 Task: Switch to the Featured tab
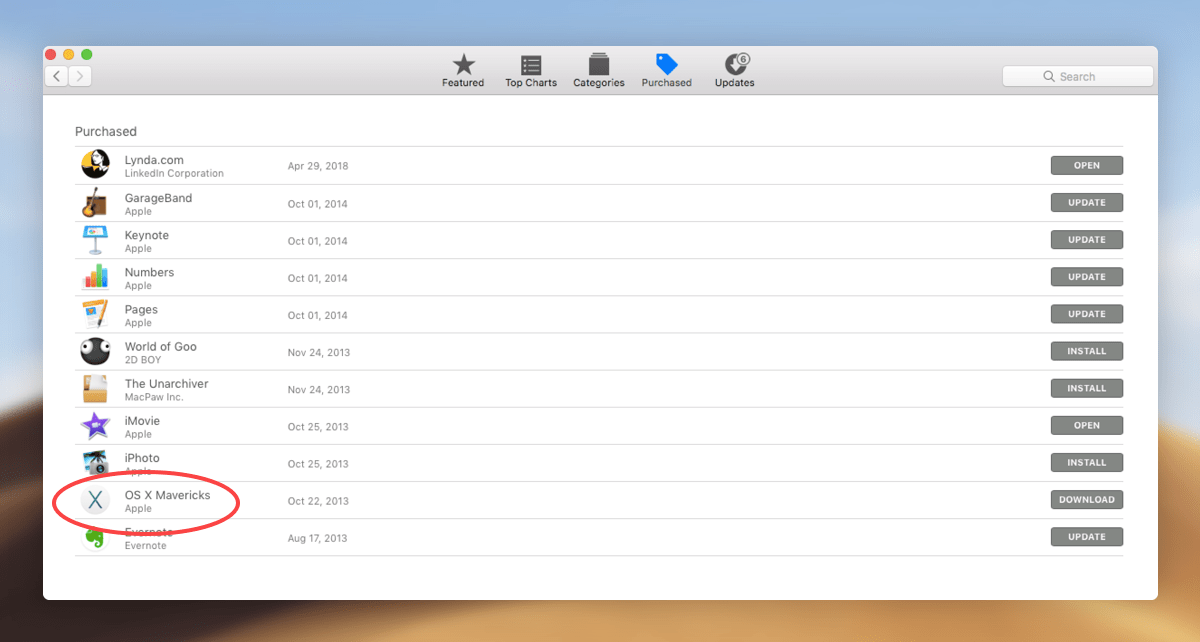pyautogui.click(x=462, y=68)
